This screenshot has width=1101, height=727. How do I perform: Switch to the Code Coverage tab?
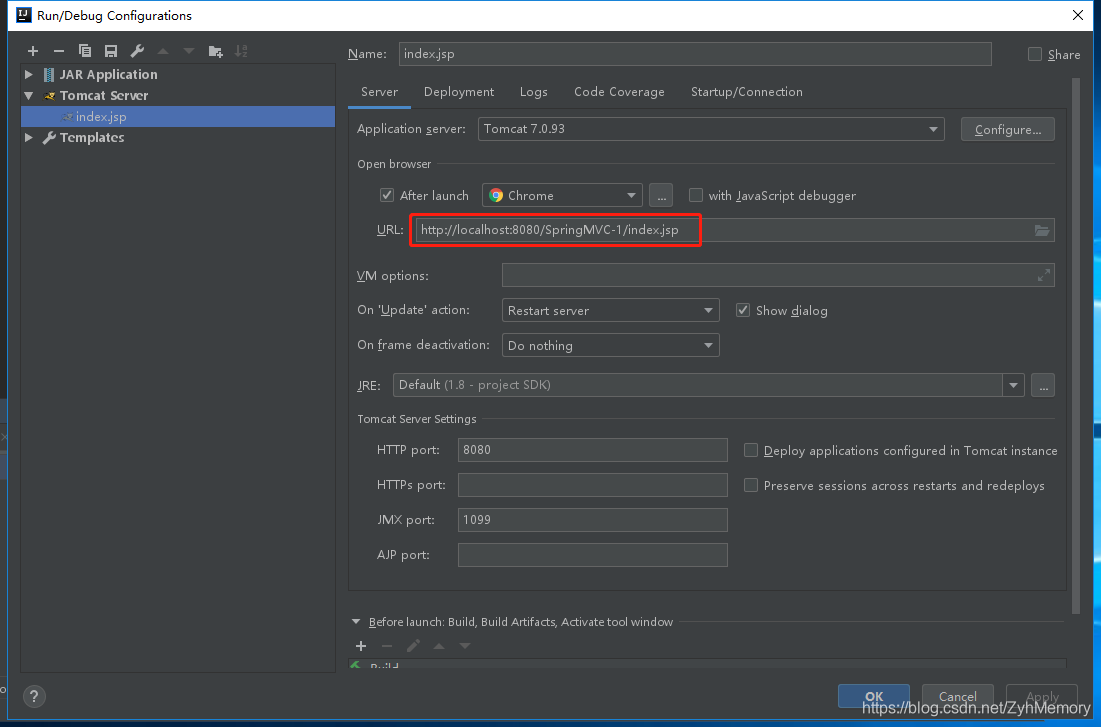(619, 92)
